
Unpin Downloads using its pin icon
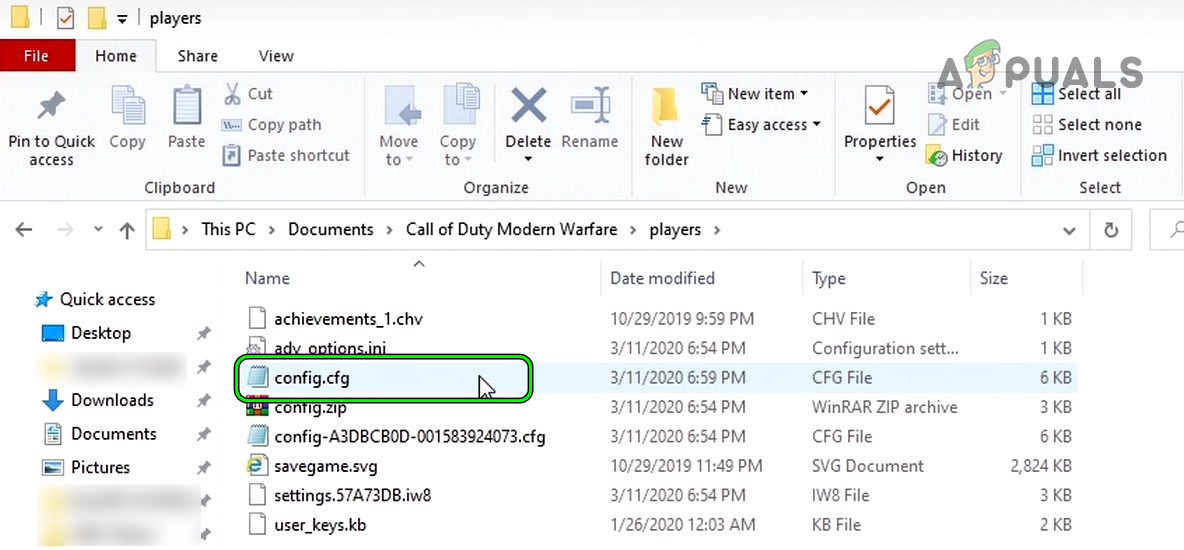click(x=204, y=401)
